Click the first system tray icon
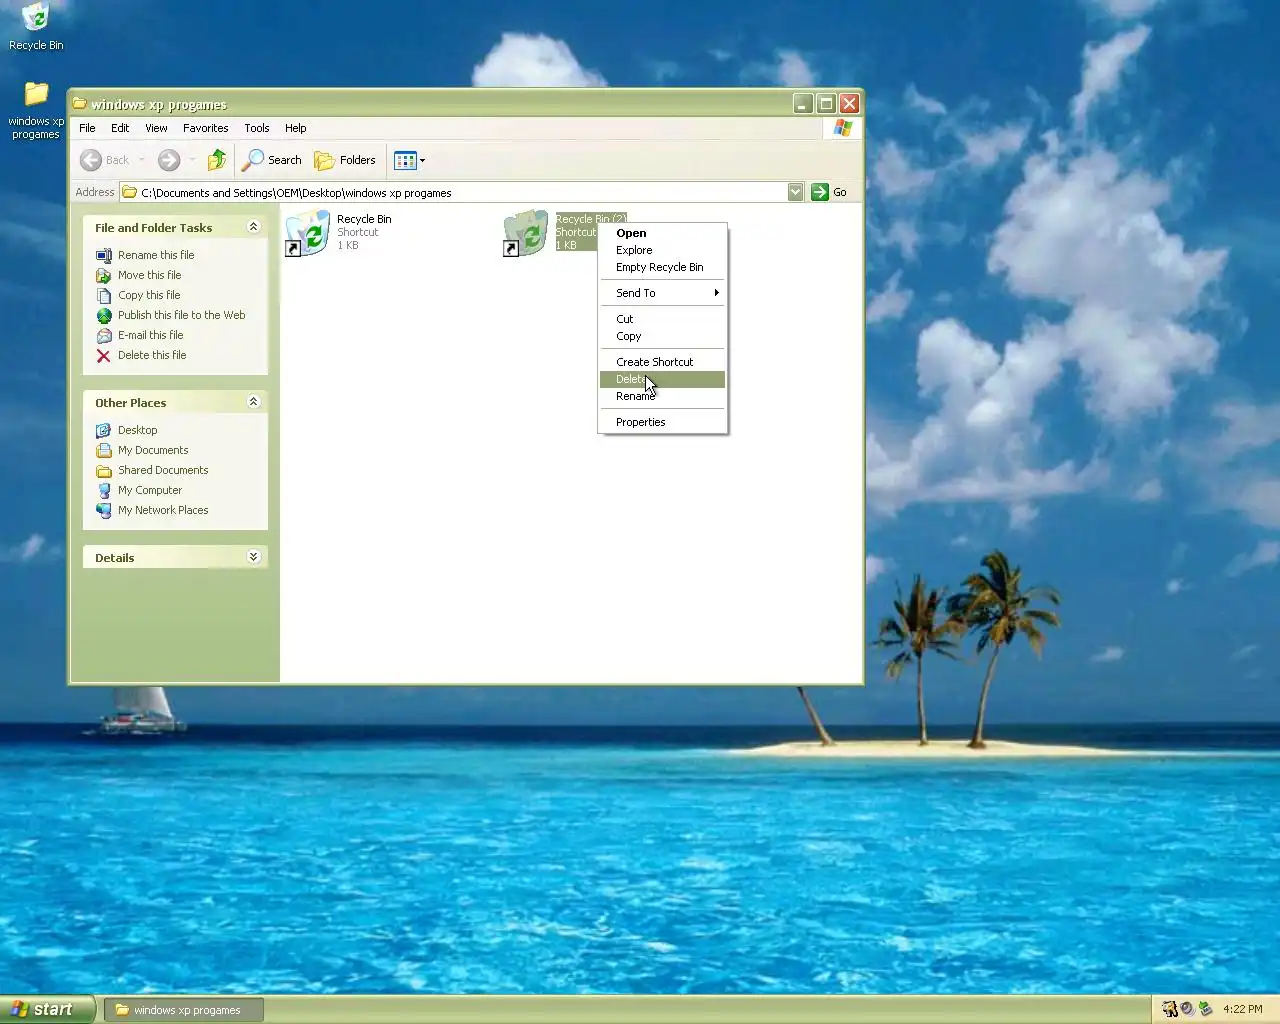The width and height of the screenshot is (1280, 1024). (1170, 1009)
